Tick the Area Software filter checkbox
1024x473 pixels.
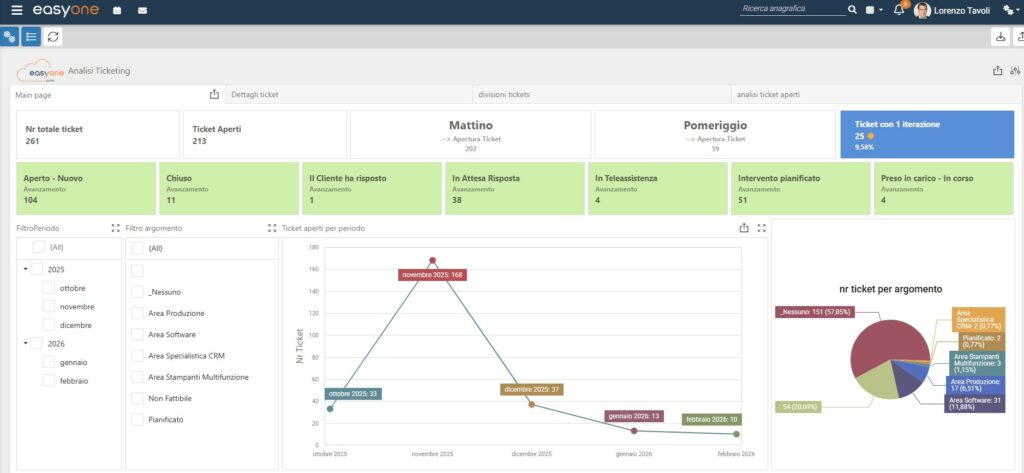pos(138,334)
